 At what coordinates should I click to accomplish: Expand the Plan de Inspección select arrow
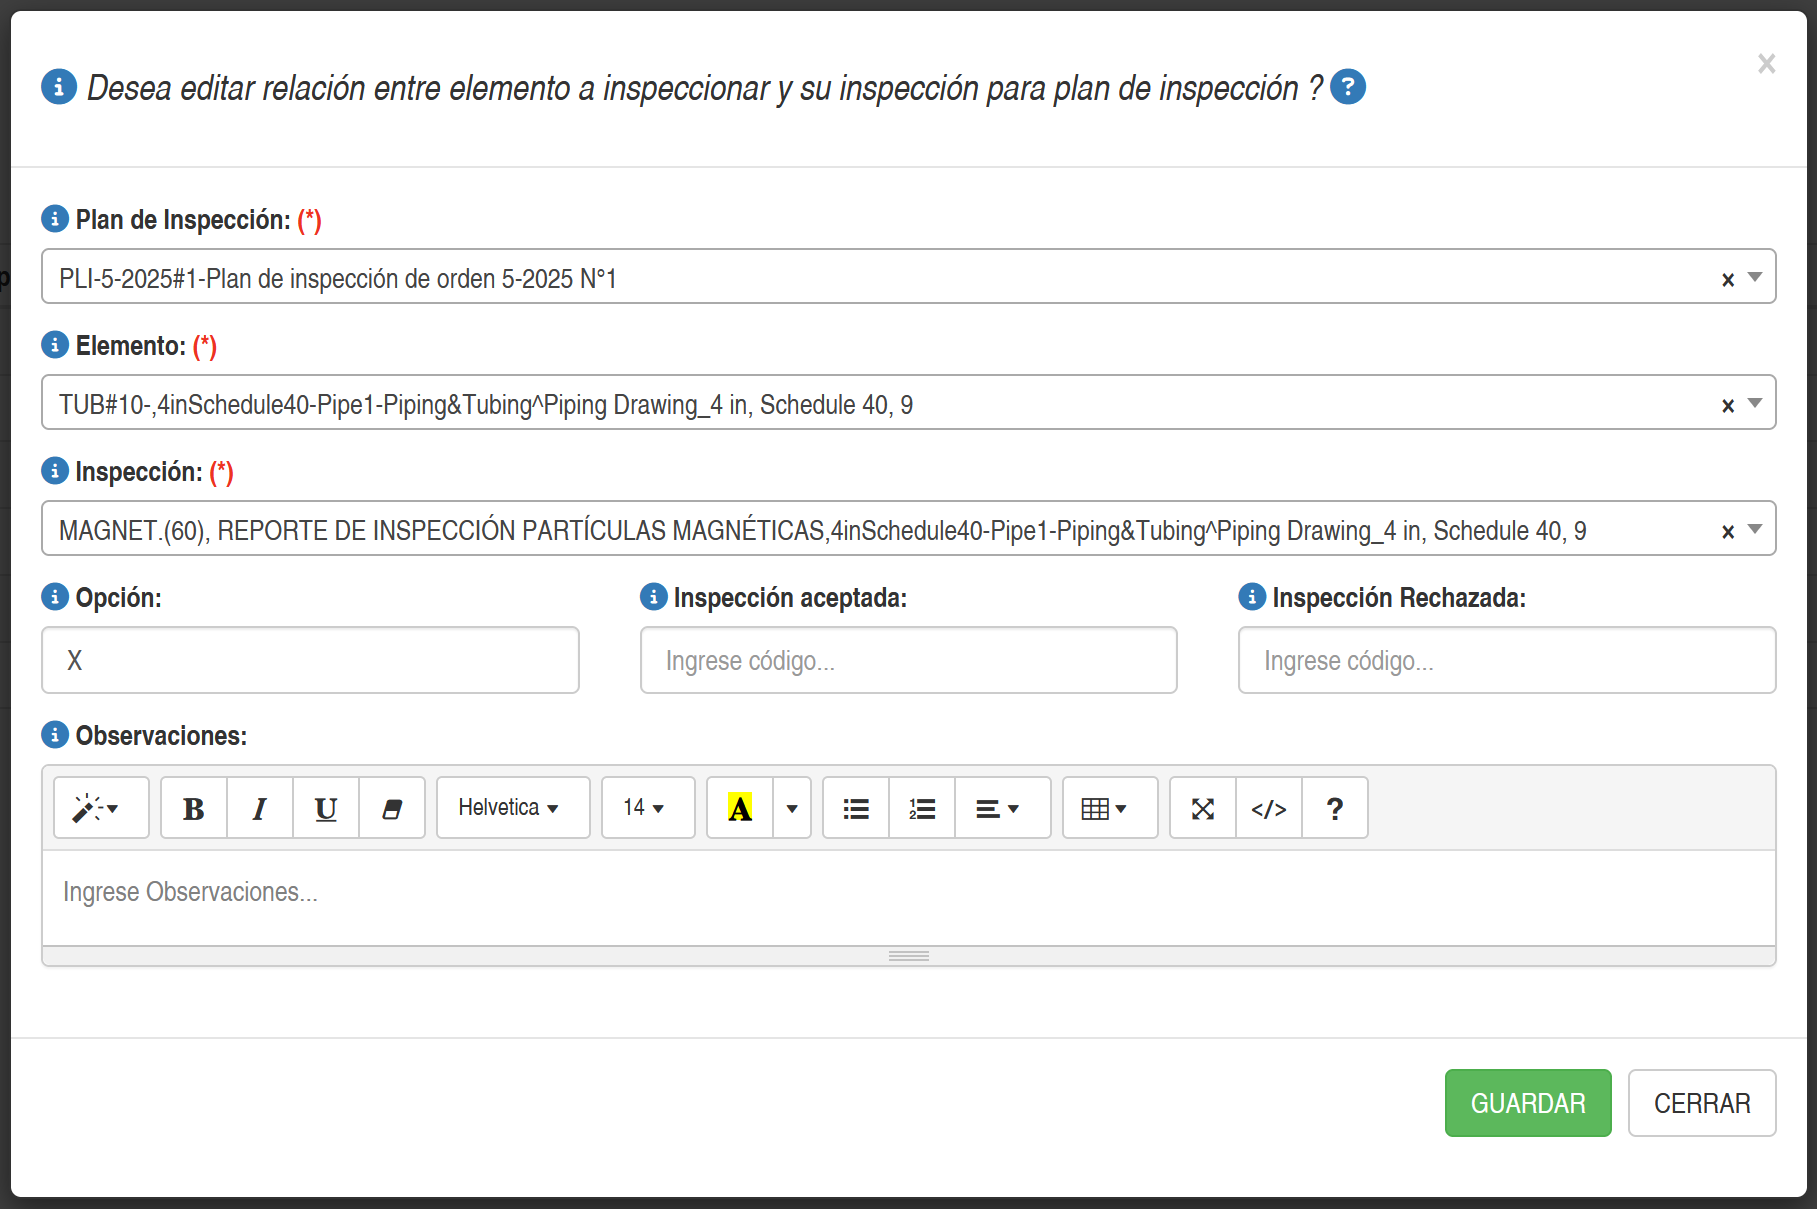tap(1755, 277)
